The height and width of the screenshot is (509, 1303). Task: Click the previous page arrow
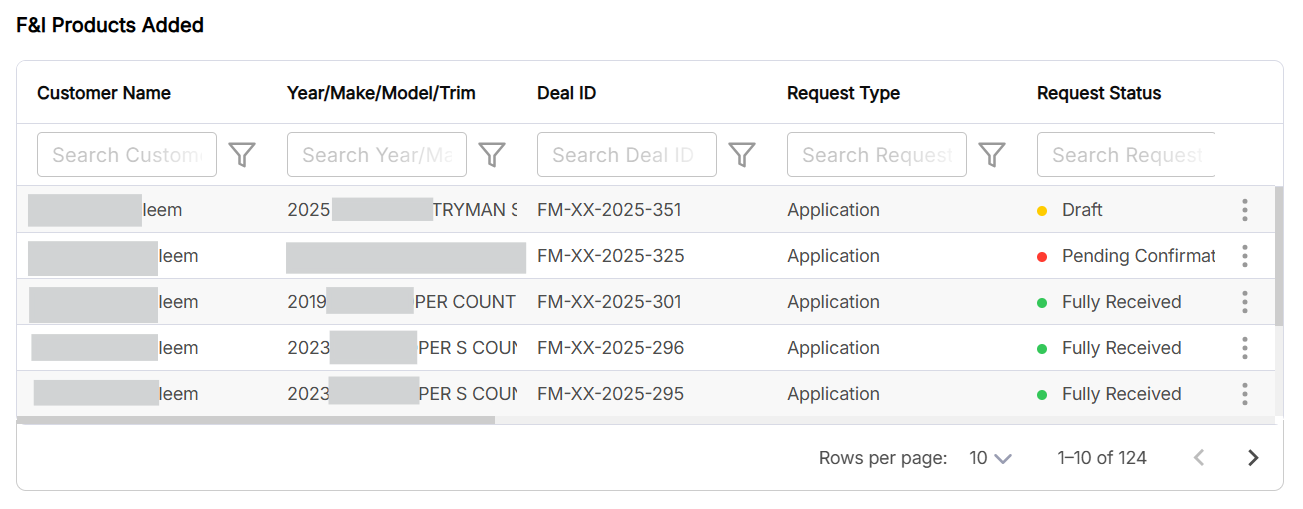click(x=1199, y=458)
